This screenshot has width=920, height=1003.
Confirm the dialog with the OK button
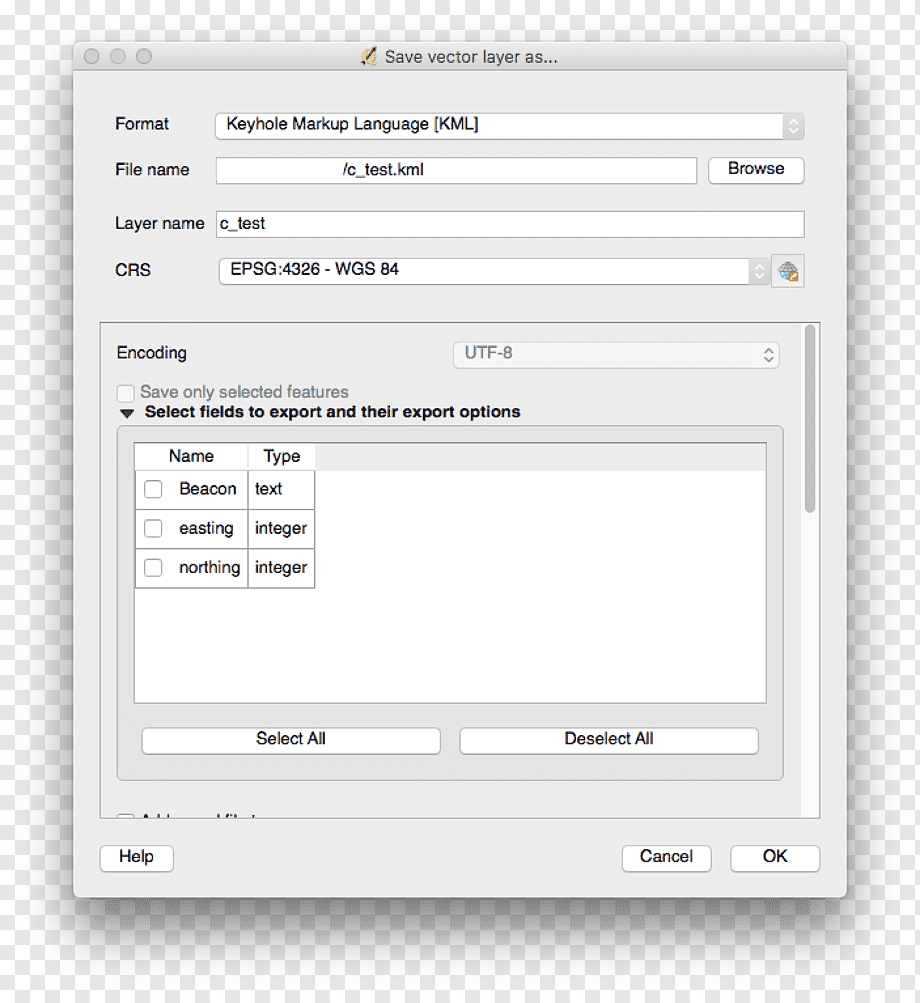pos(775,858)
